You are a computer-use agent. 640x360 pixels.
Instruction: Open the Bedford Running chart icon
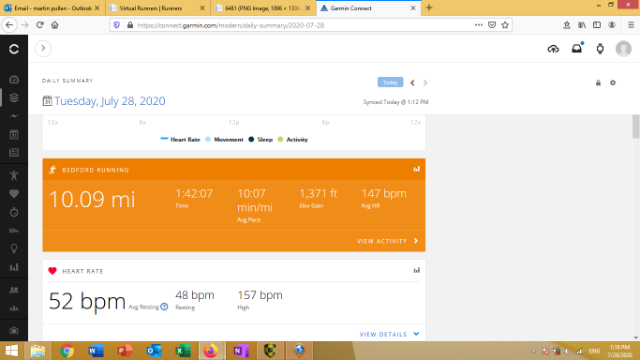[x=416, y=169]
